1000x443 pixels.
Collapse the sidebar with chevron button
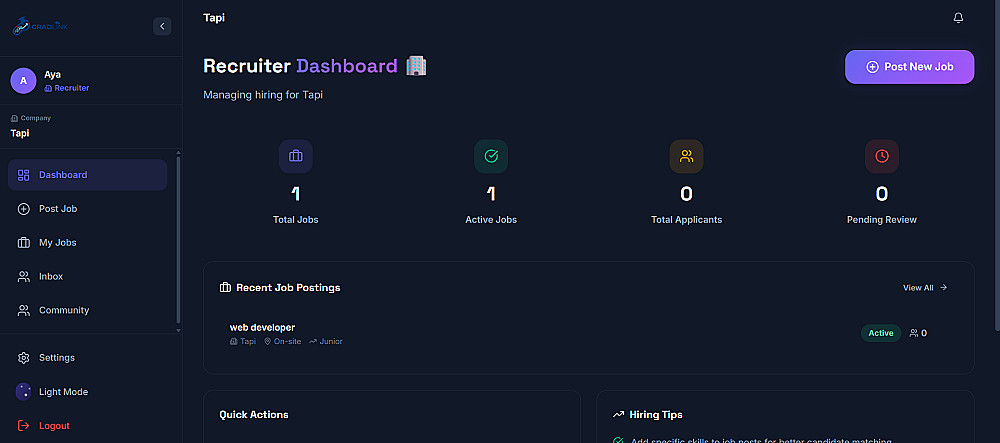coord(162,26)
